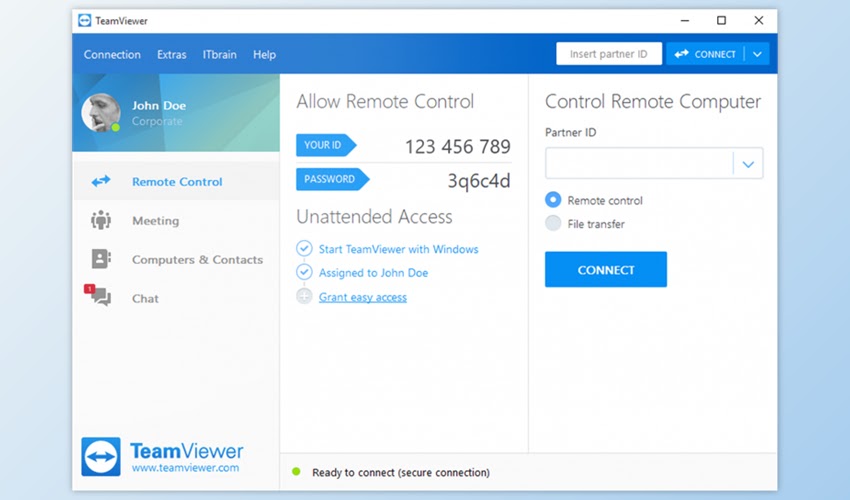
Task: Click the Corporate license label
Action: point(157,121)
